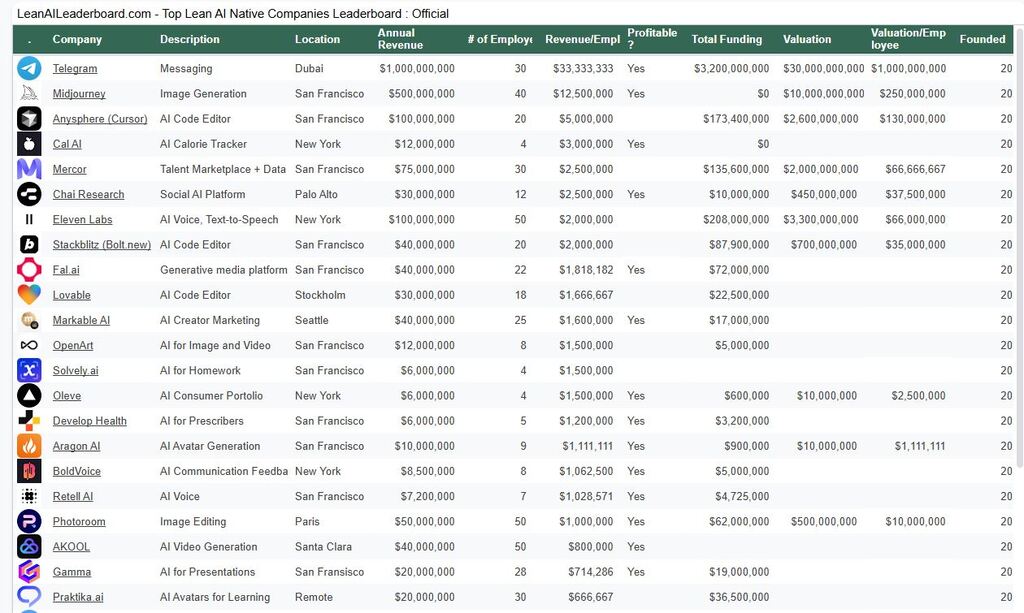
Task: Click the Oleve triangle logo
Action: [29, 396]
